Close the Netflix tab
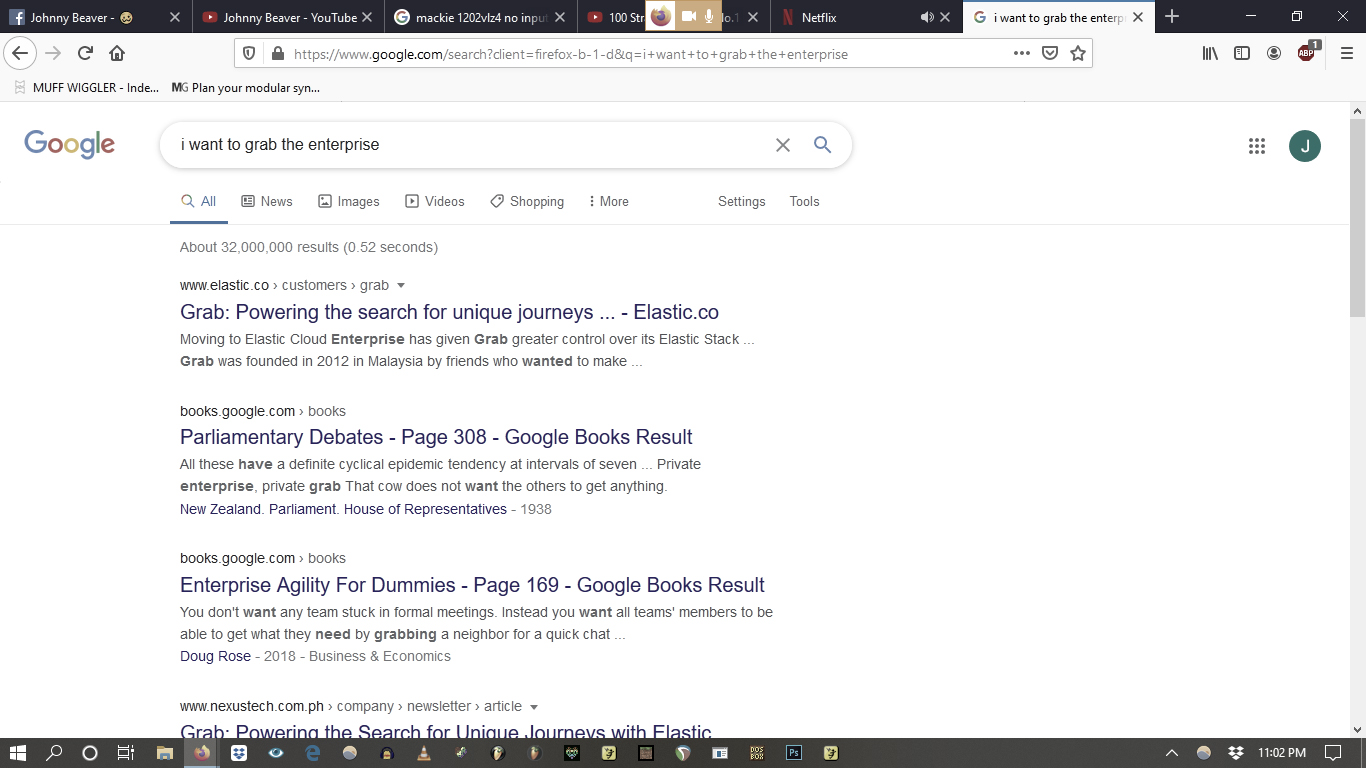Image resolution: width=1366 pixels, height=768 pixels. coord(945,17)
